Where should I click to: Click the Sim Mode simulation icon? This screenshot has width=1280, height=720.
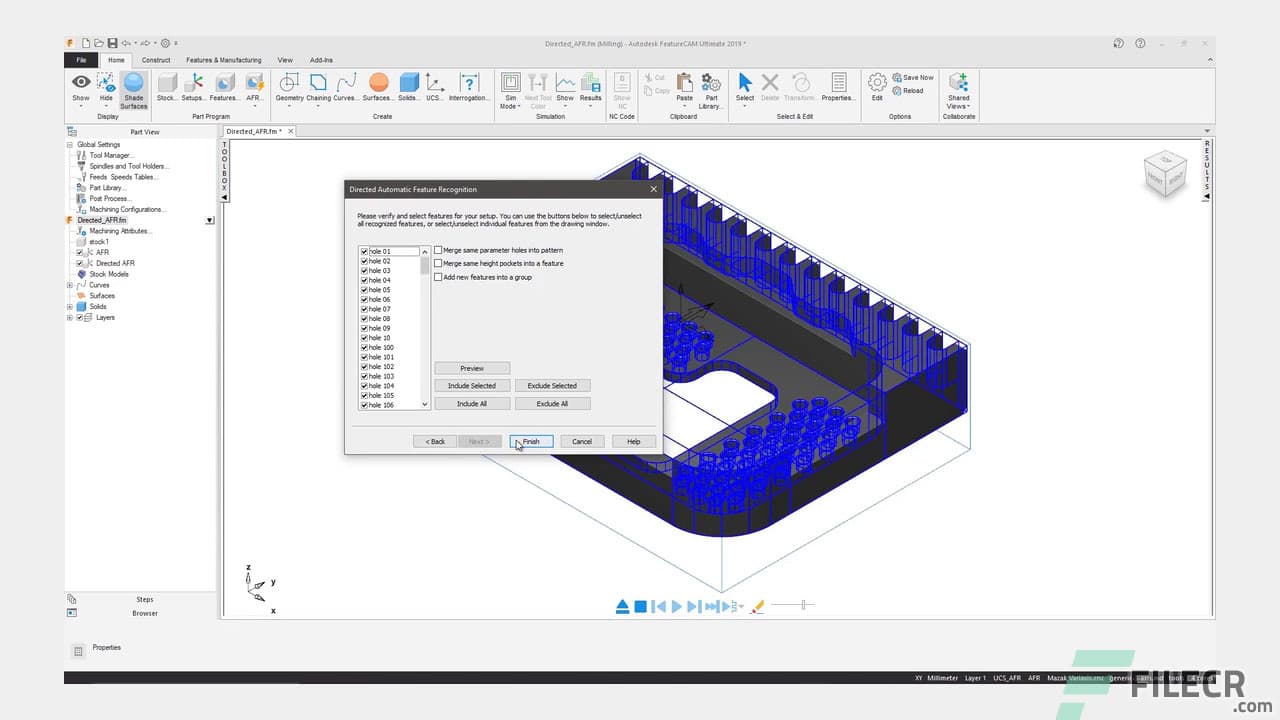511,90
